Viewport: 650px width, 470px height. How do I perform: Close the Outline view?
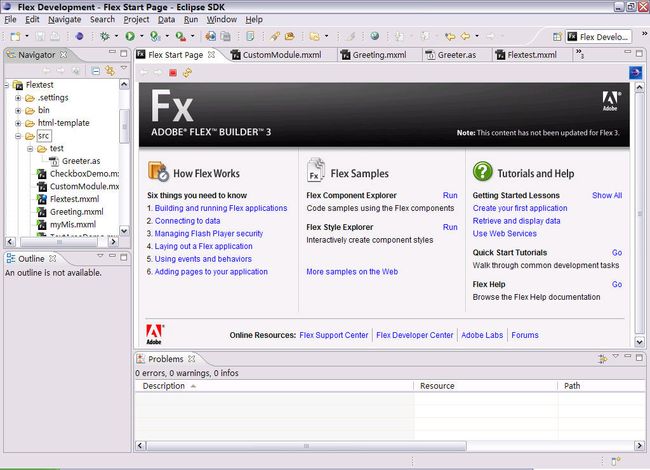(53, 258)
